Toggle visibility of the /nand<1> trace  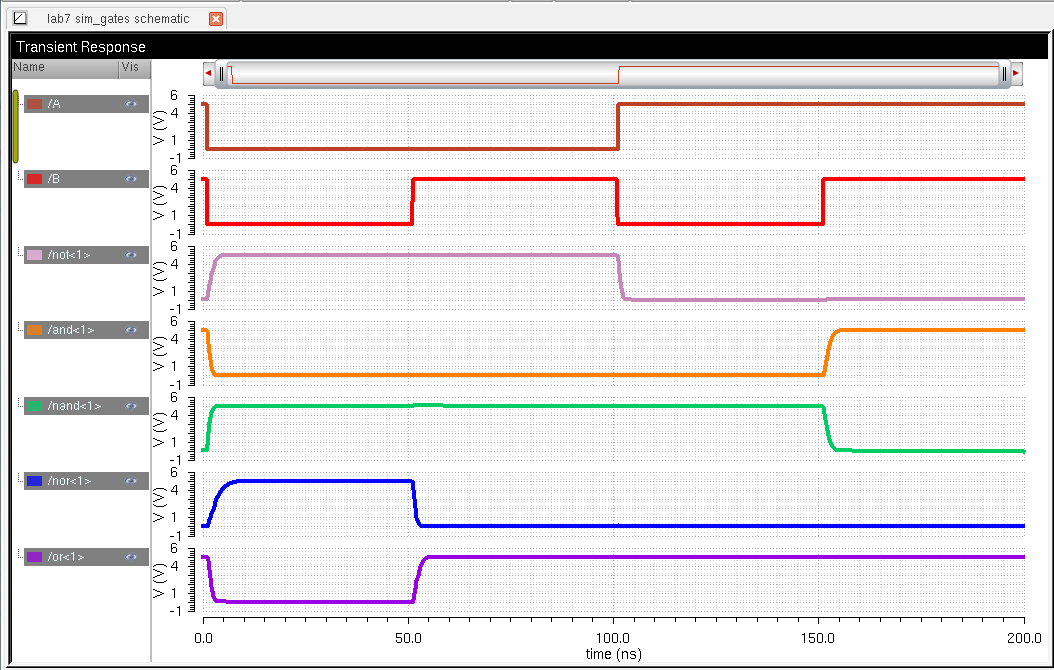(x=131, y=406)
